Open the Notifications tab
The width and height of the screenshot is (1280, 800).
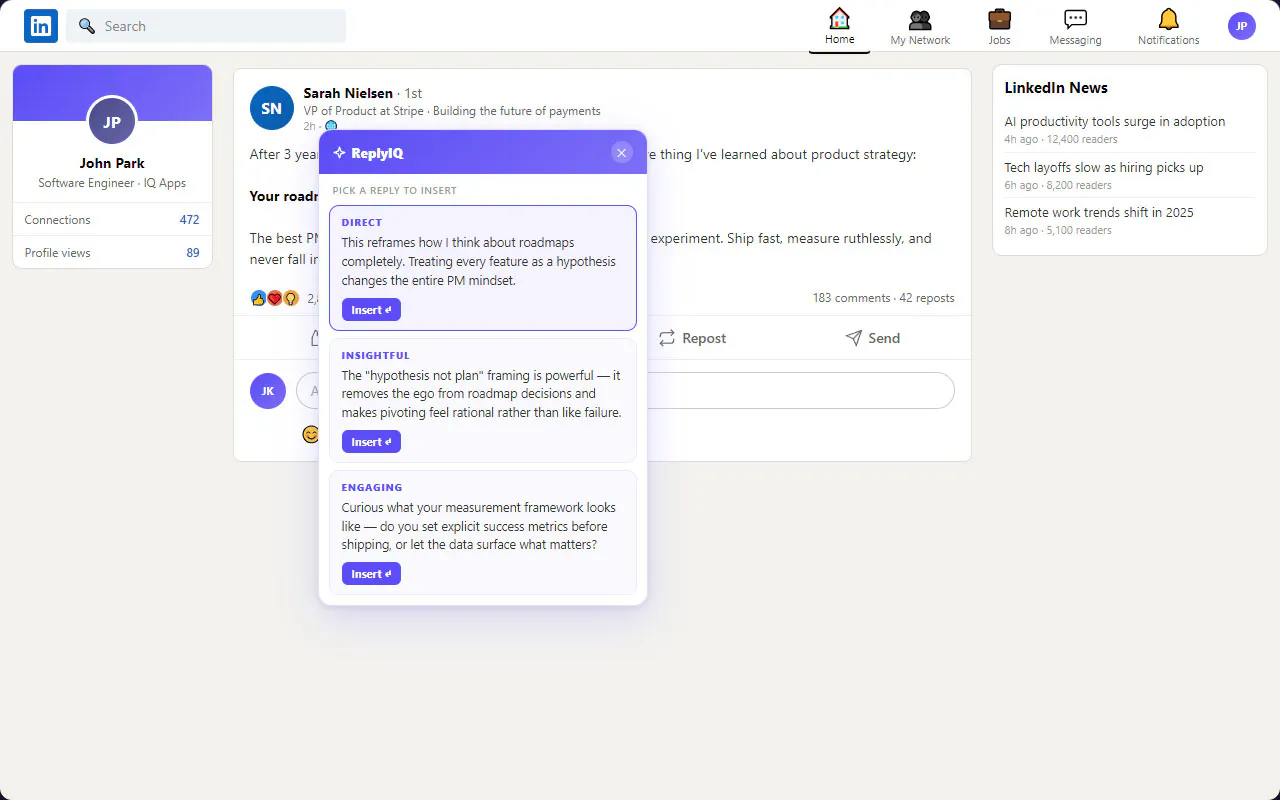pyautogui.click(x=1168, y=27)
